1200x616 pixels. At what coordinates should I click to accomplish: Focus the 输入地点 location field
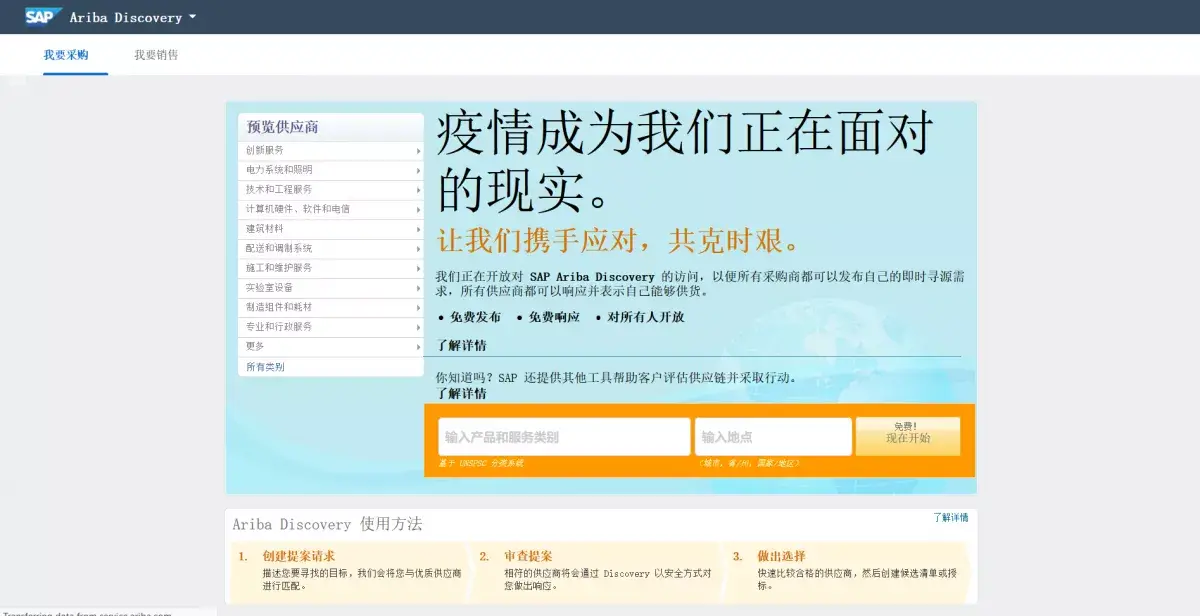(773, 437)
